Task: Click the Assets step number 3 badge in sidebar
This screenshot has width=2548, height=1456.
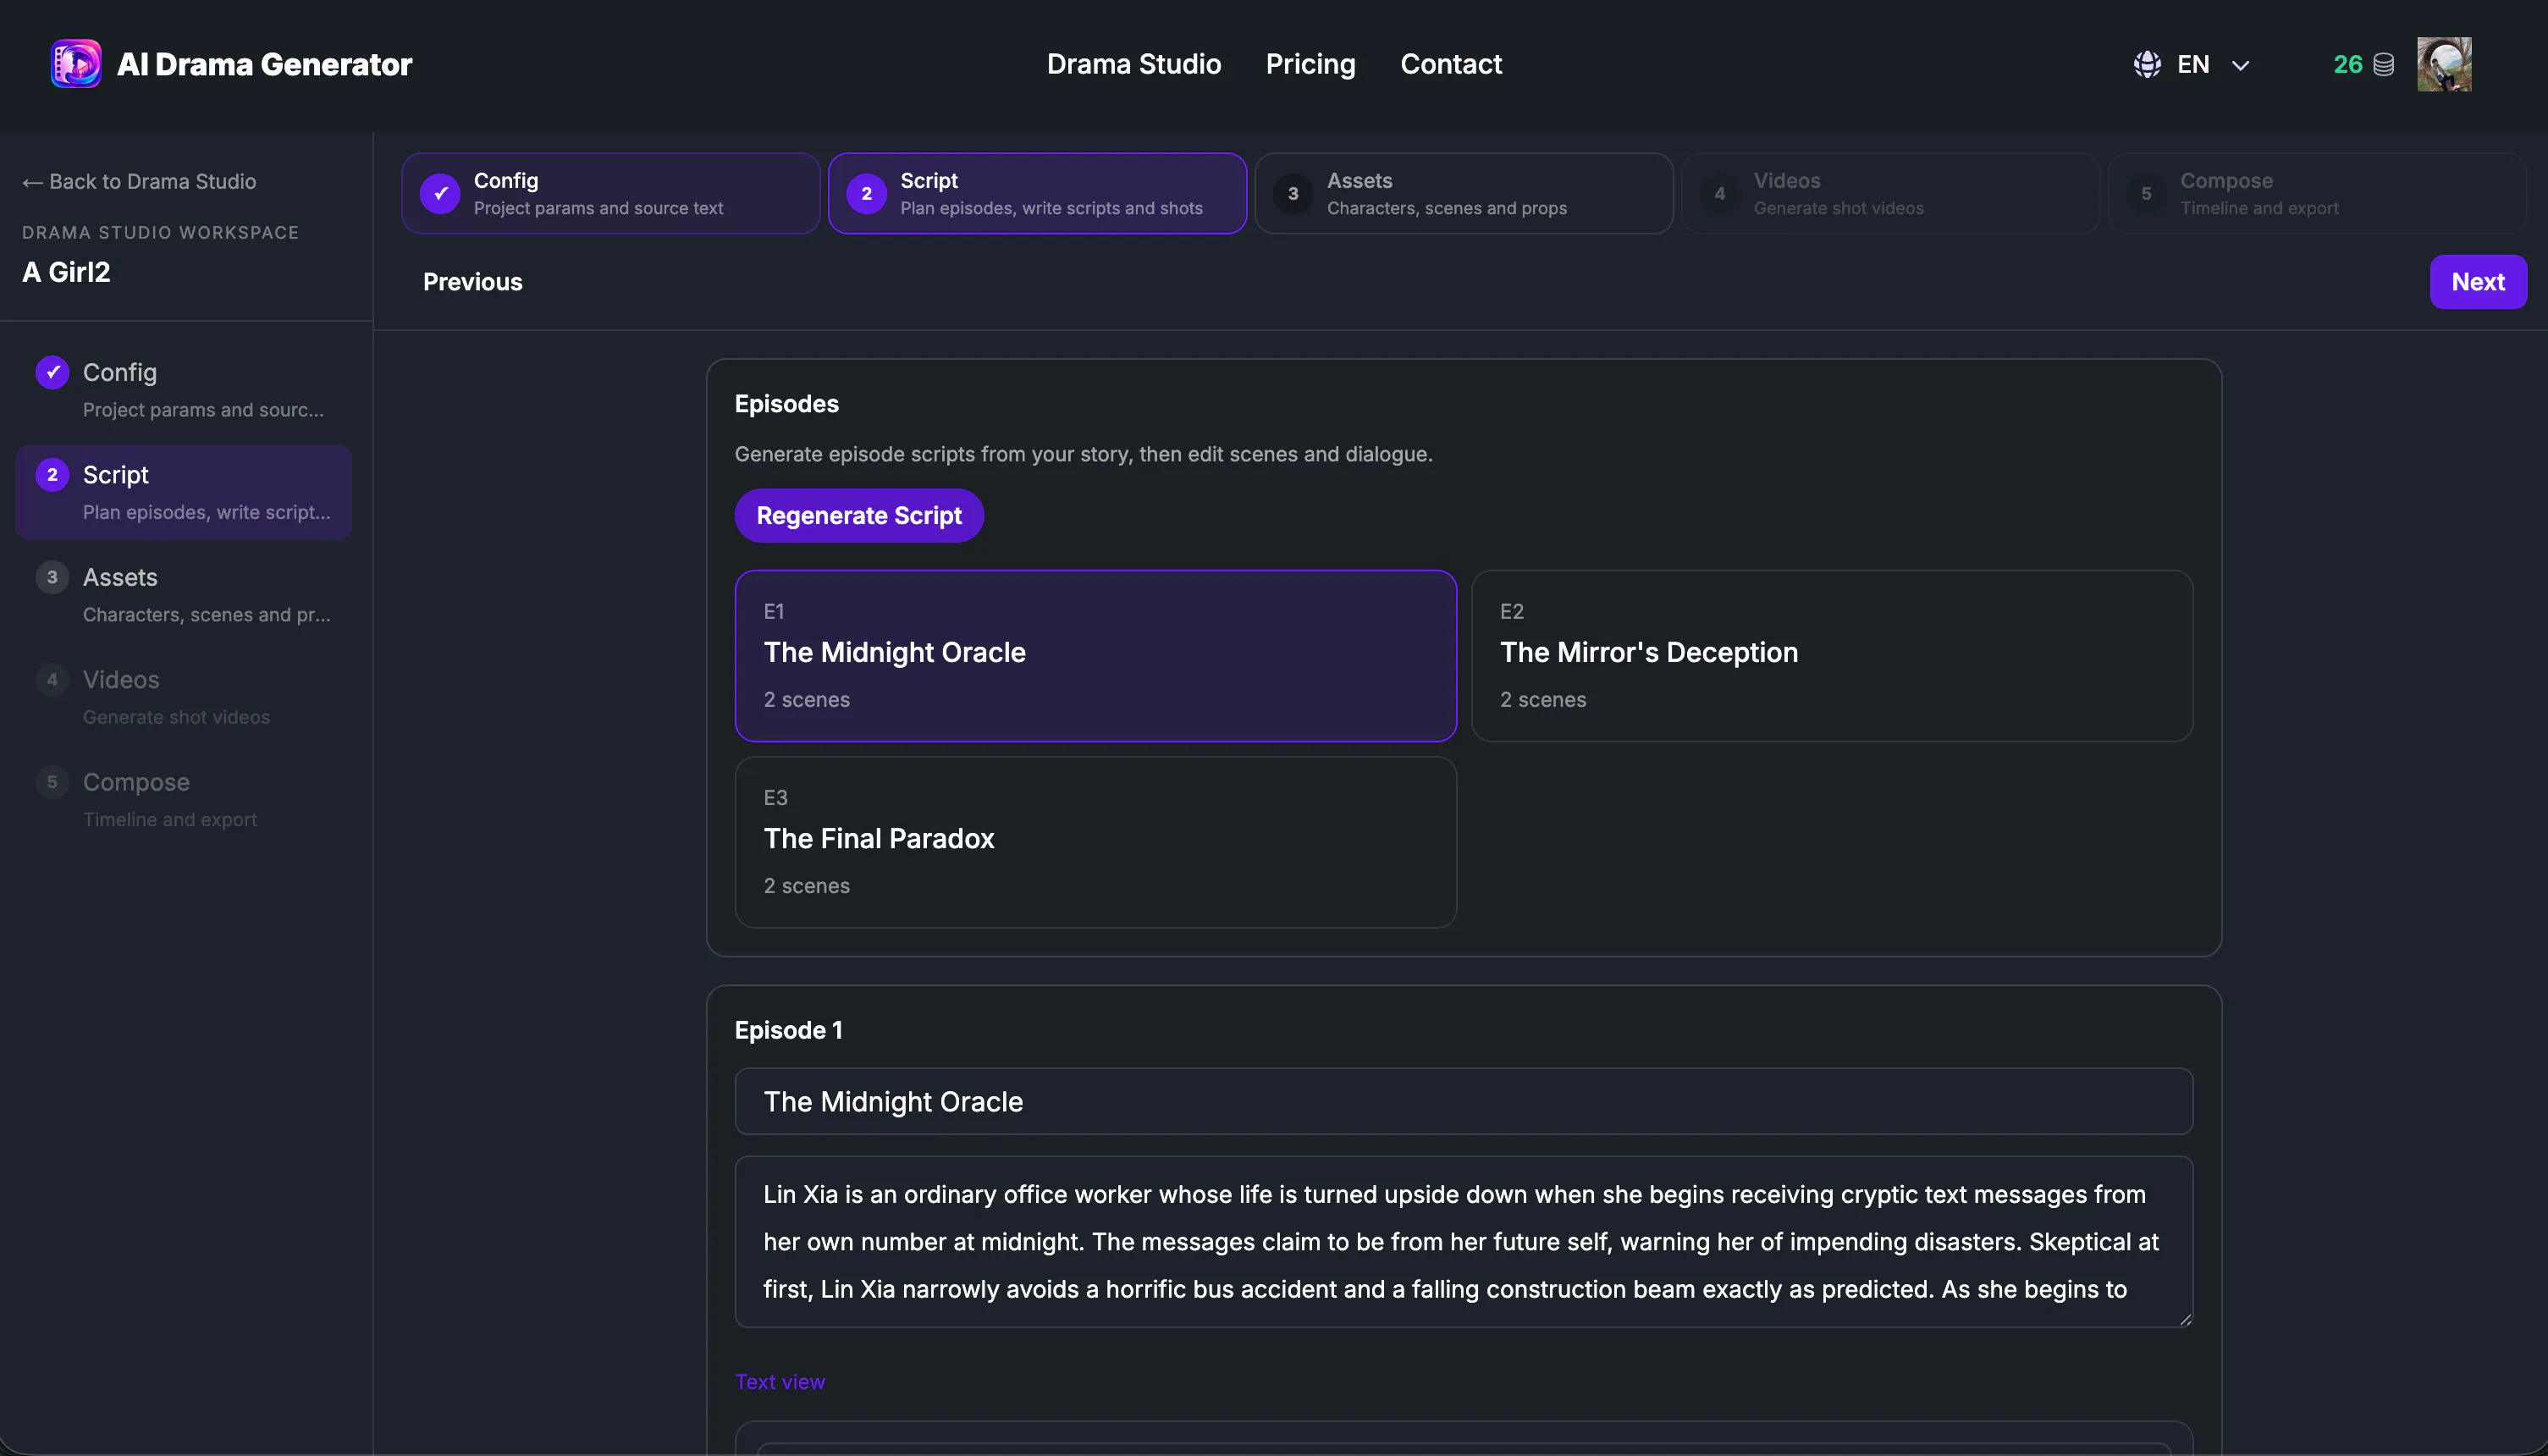Action: click(52, 577)
